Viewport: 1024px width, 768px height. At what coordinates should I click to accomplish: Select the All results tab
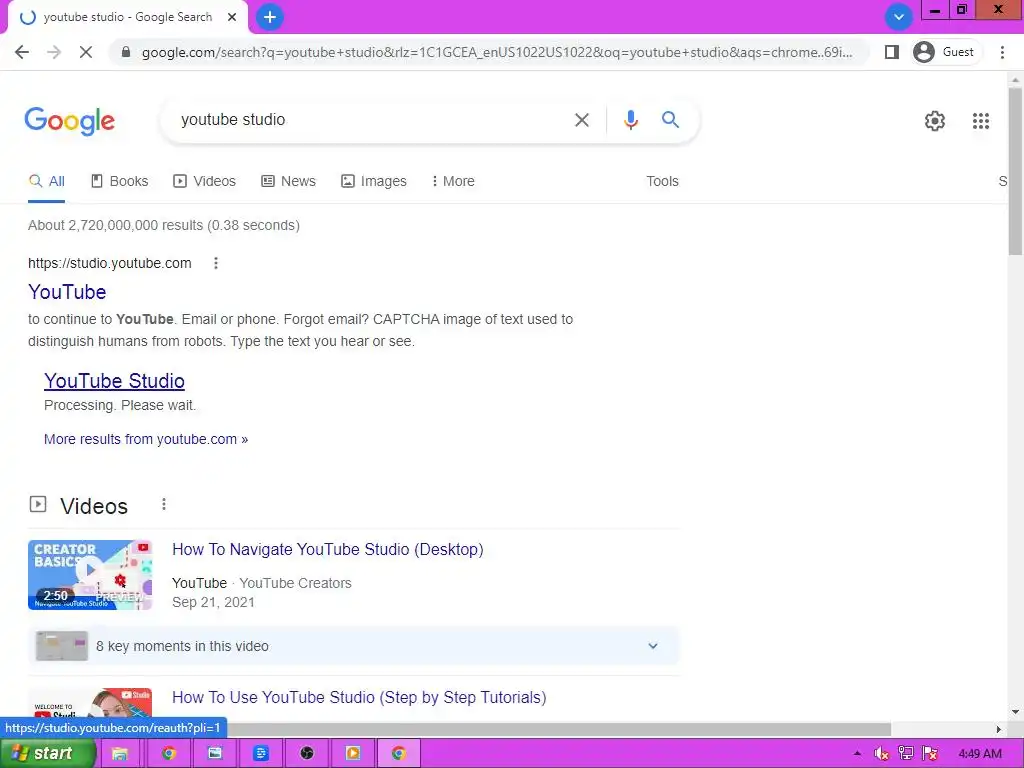click(46, 182)
